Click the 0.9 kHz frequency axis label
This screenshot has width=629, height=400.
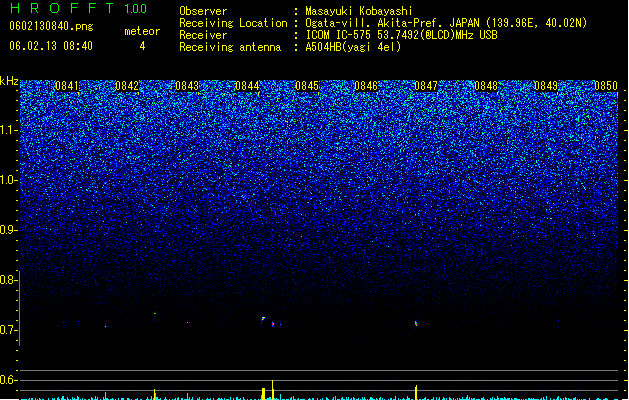point(8,230)
